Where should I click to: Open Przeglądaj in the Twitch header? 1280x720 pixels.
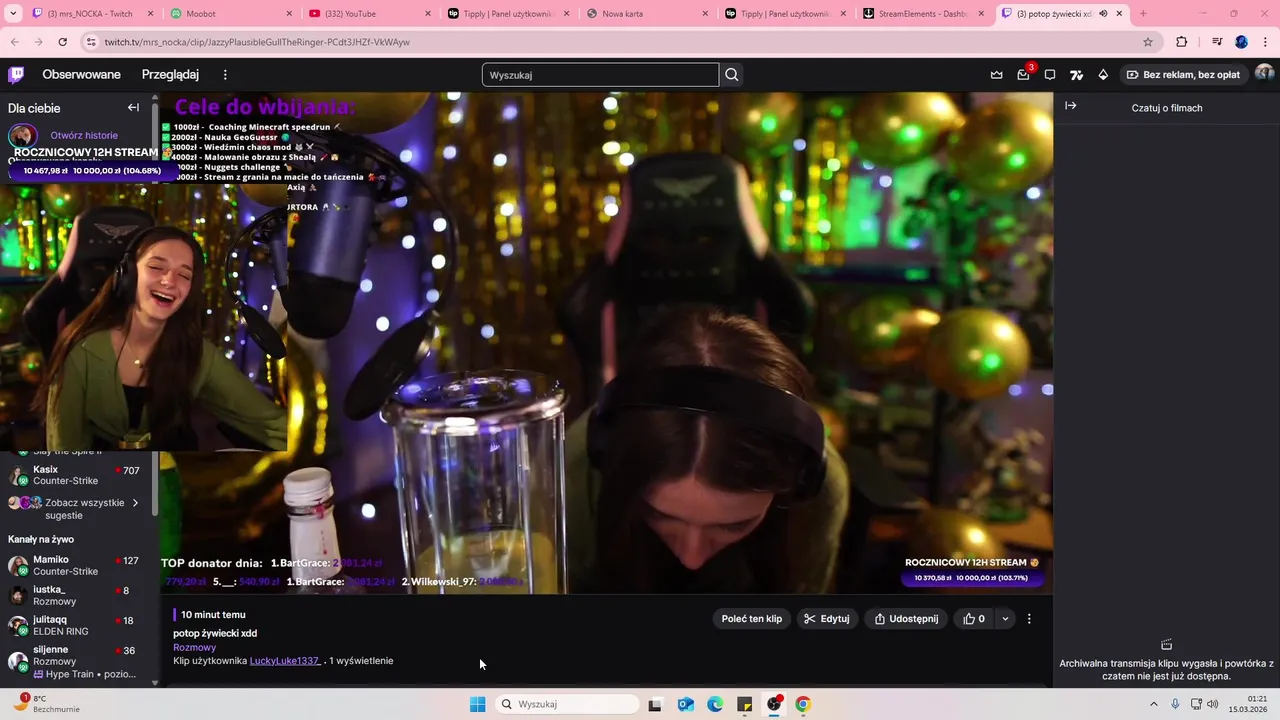click(x=170, y=74)
